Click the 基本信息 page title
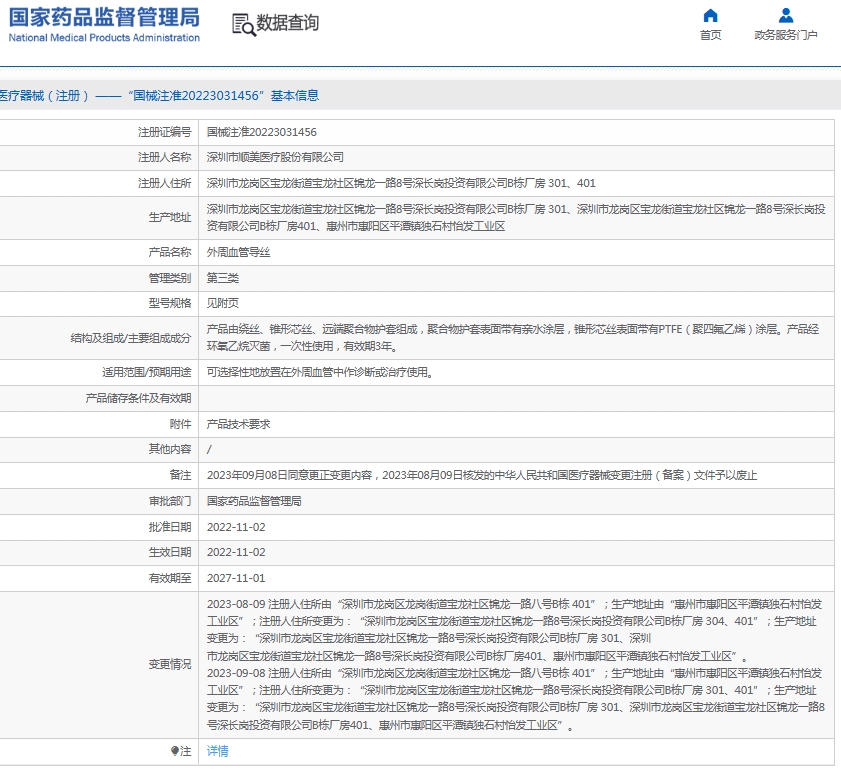This screenshot has height=770, width=841. [294, 95]
